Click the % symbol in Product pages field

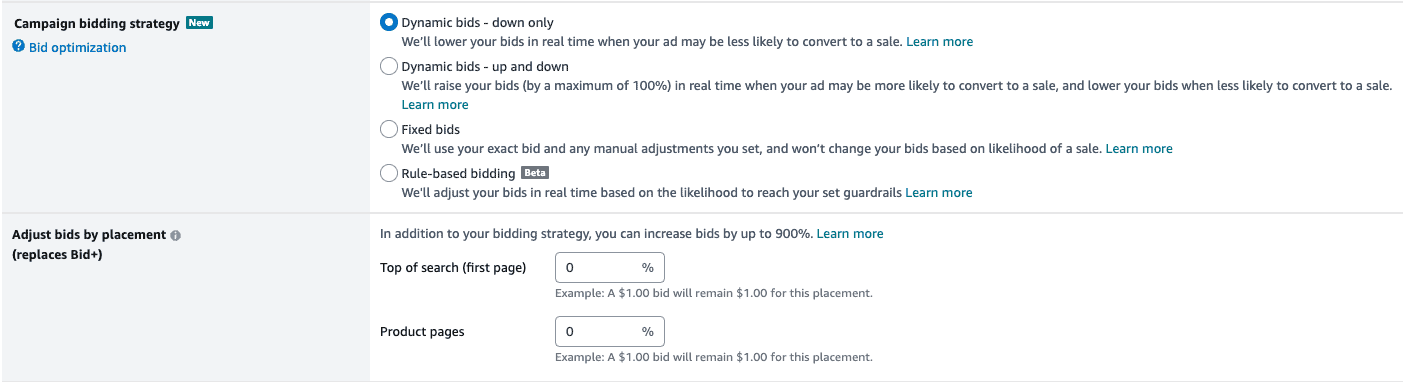(x=648, y=331)
